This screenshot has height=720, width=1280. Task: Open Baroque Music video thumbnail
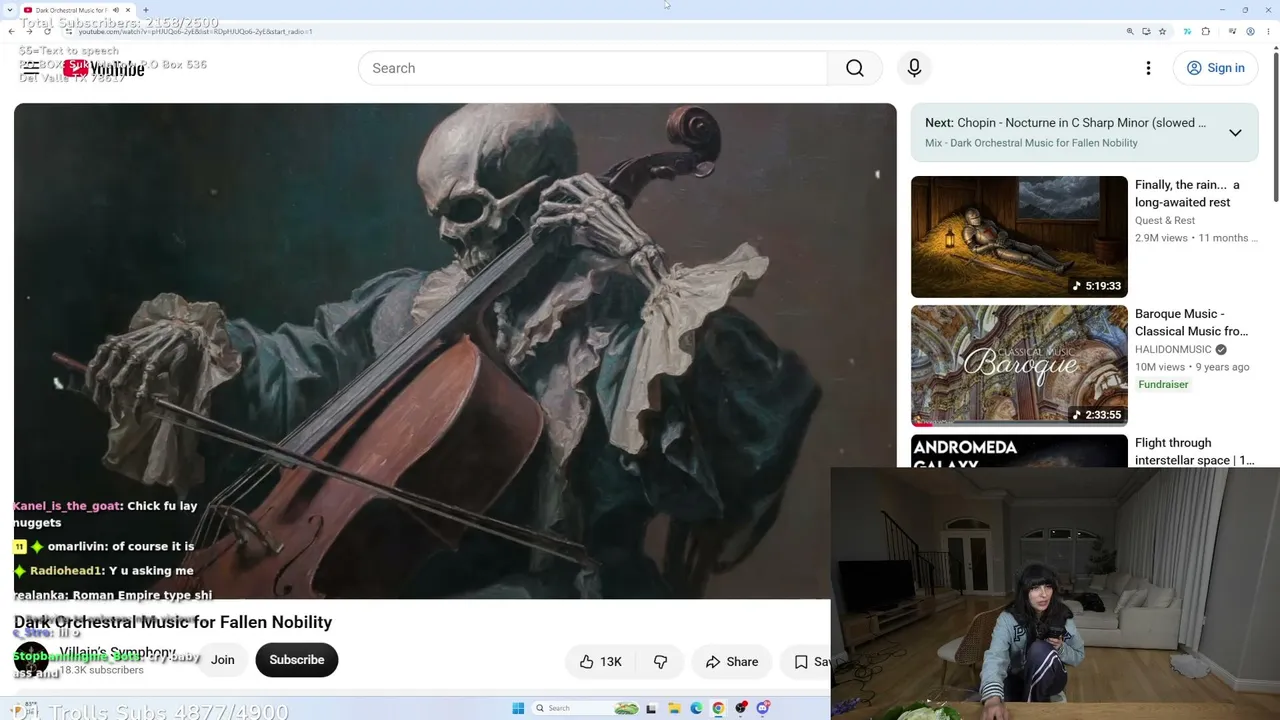click(x=1019, y=366)
